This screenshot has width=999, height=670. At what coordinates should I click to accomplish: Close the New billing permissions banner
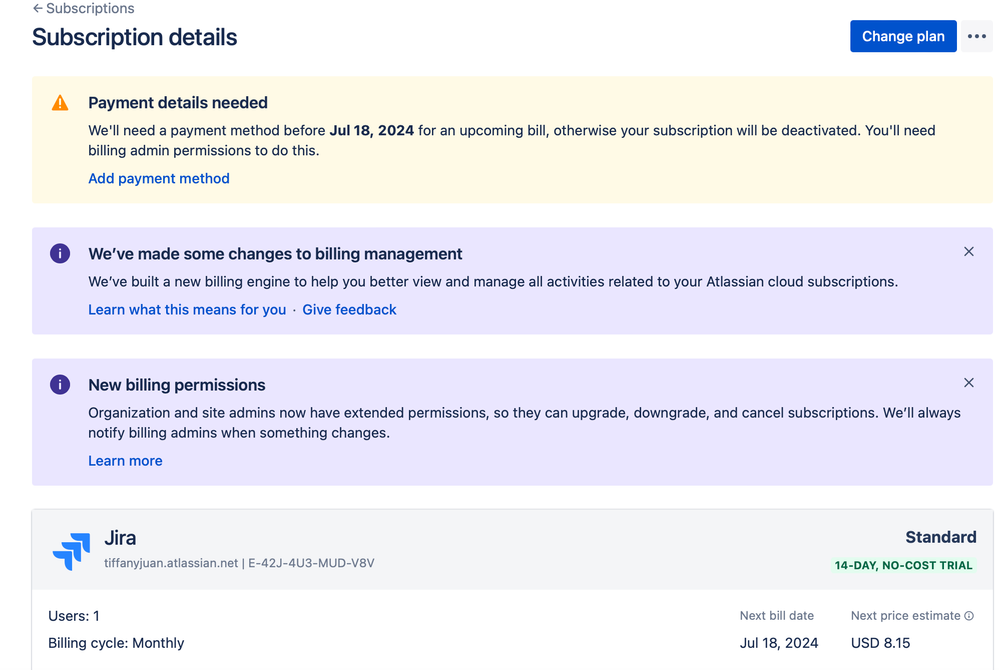[968, 383]
